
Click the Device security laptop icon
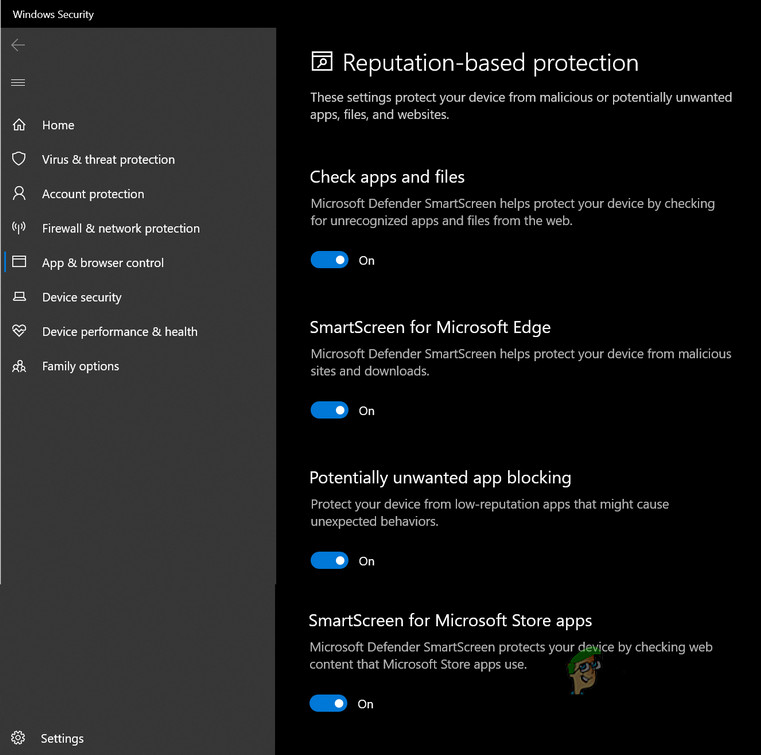pos(19,296)
